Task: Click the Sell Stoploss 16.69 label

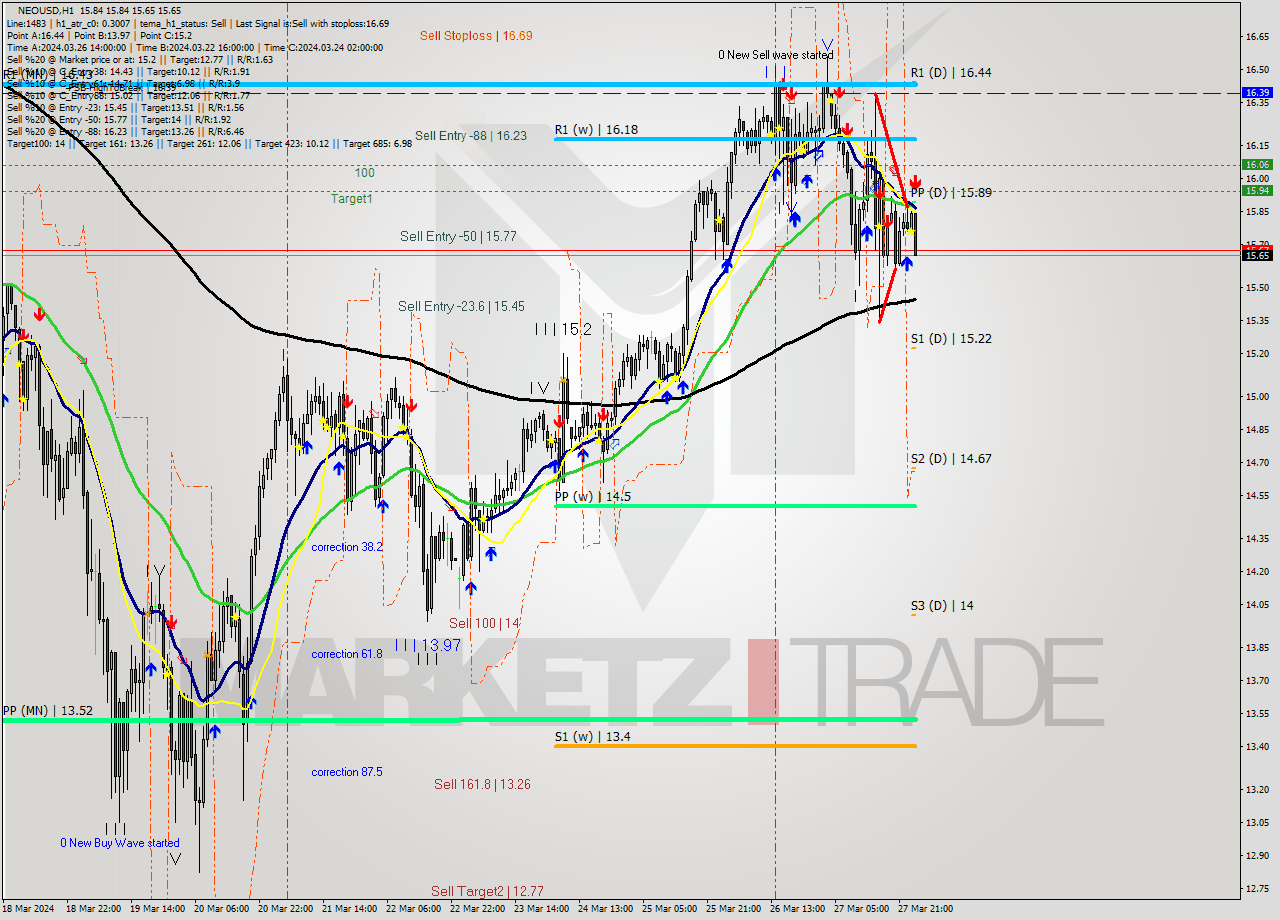Action: 476,36
